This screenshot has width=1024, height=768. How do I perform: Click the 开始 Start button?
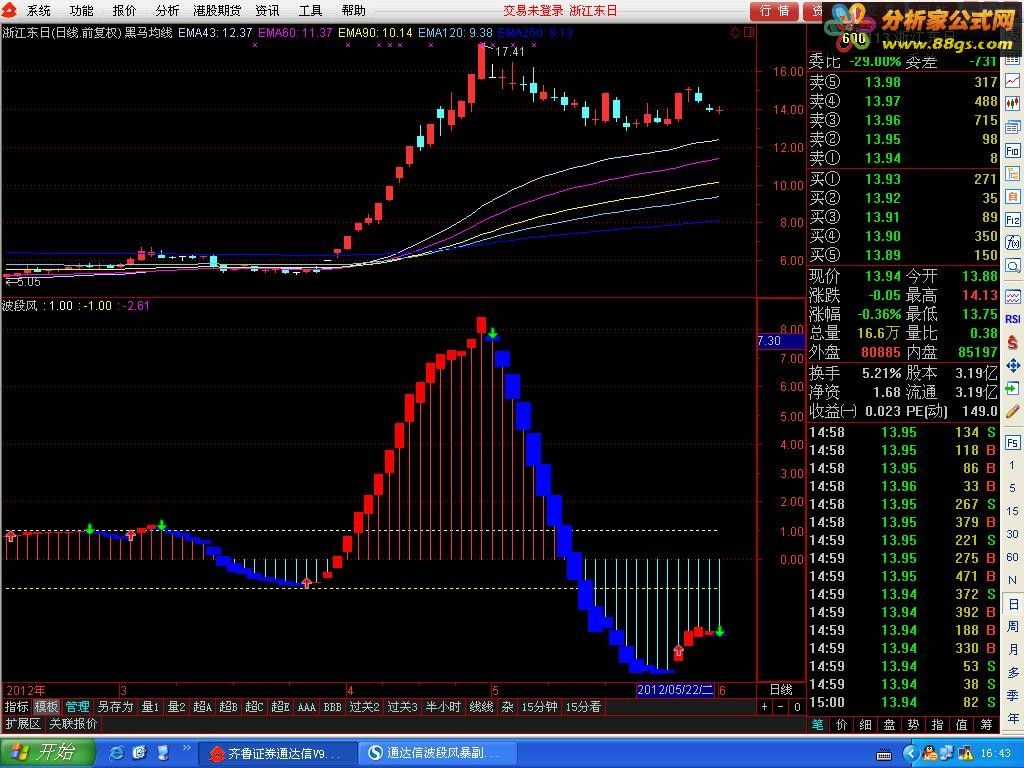46,752
